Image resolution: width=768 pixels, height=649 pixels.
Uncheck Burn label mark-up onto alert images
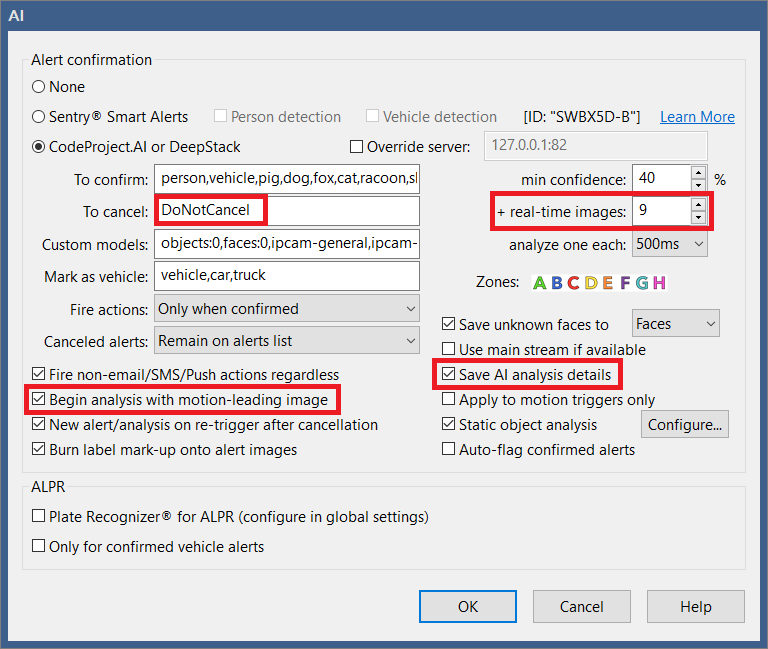pos(40,450)
